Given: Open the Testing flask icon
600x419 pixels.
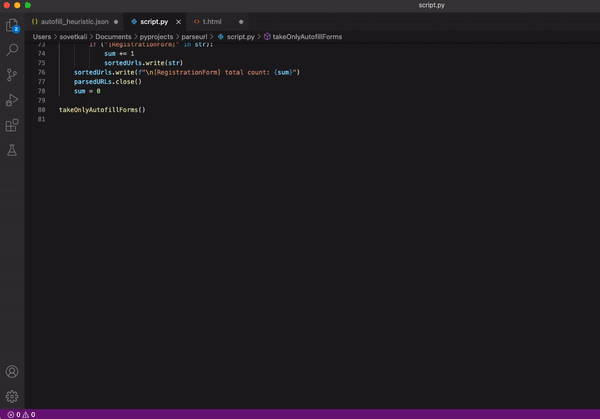Looking at the screenshot, I should pyautogui.click(x=12, y=150).
